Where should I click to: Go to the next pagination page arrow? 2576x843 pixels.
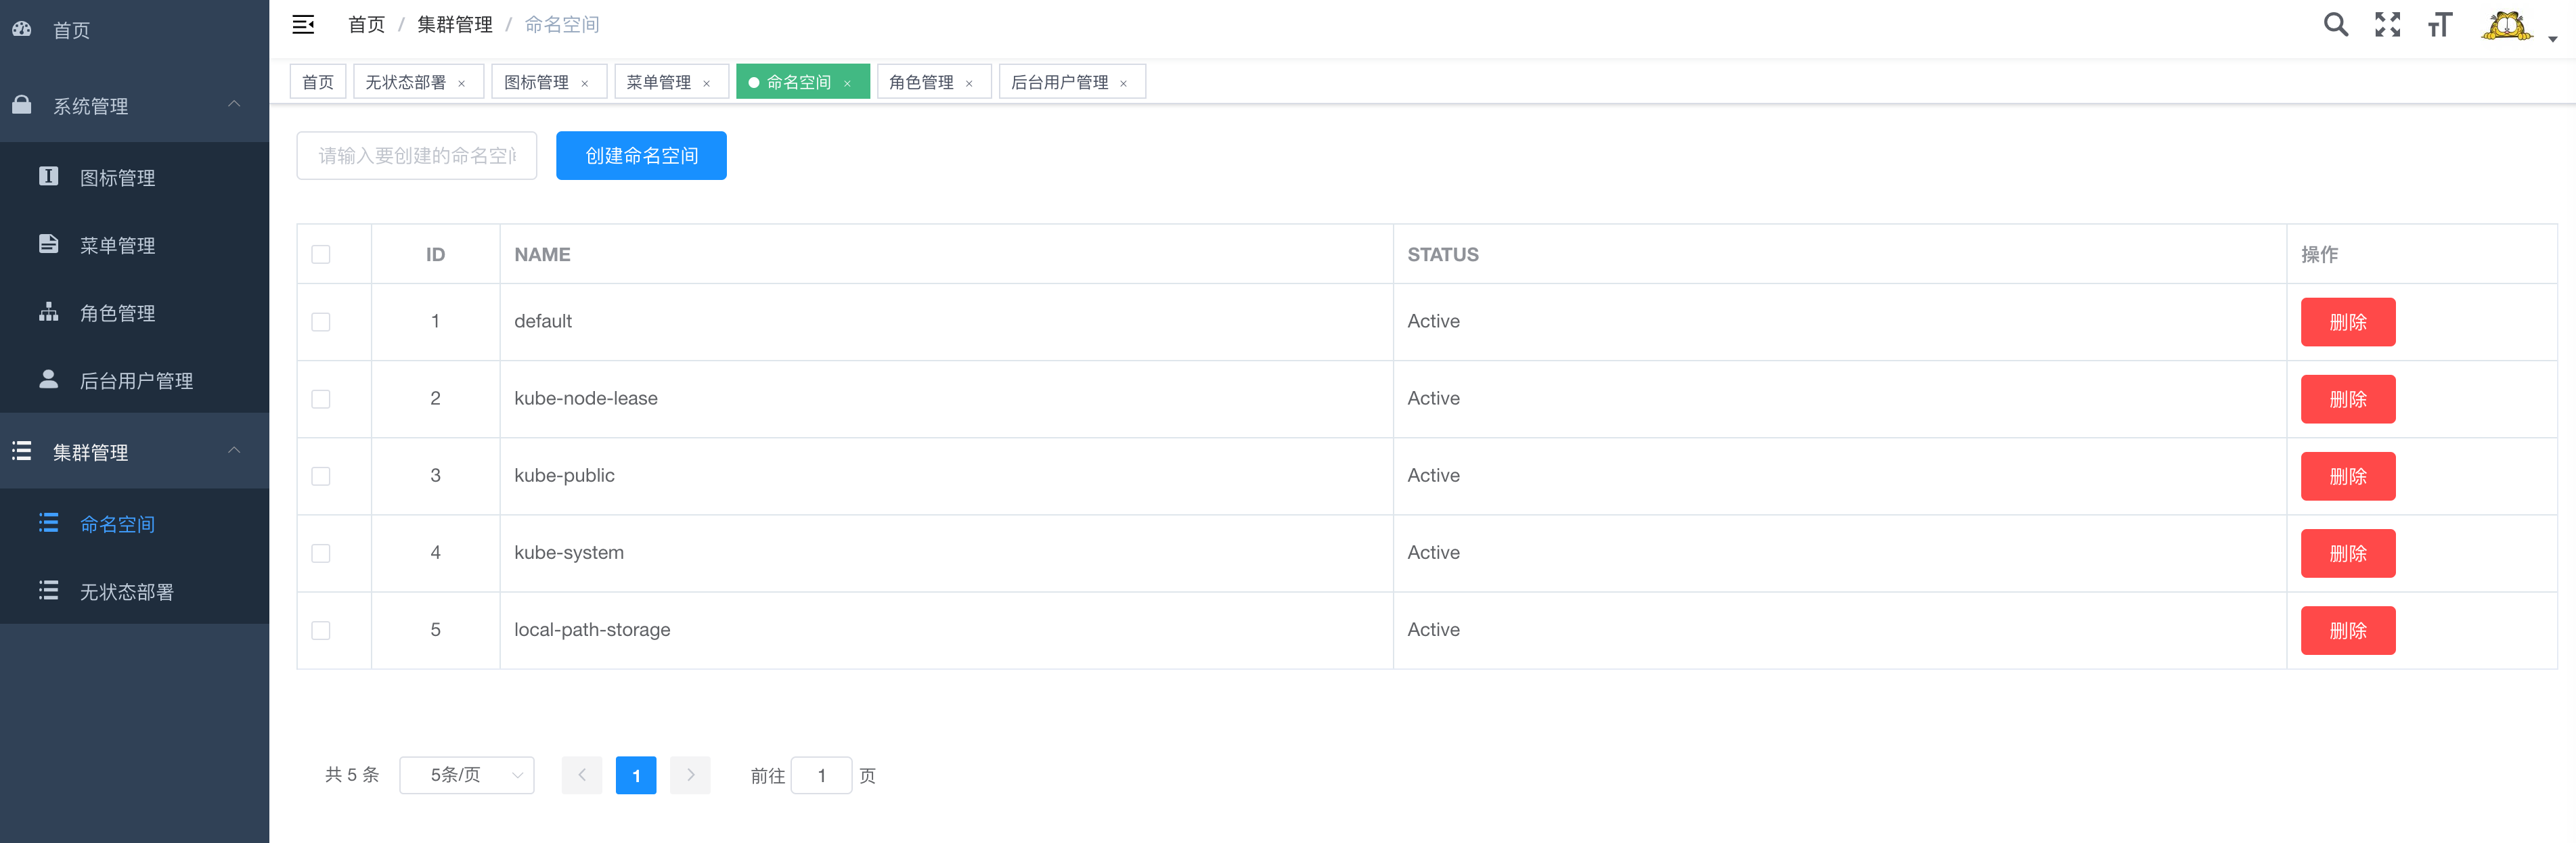tap(690, 775)
